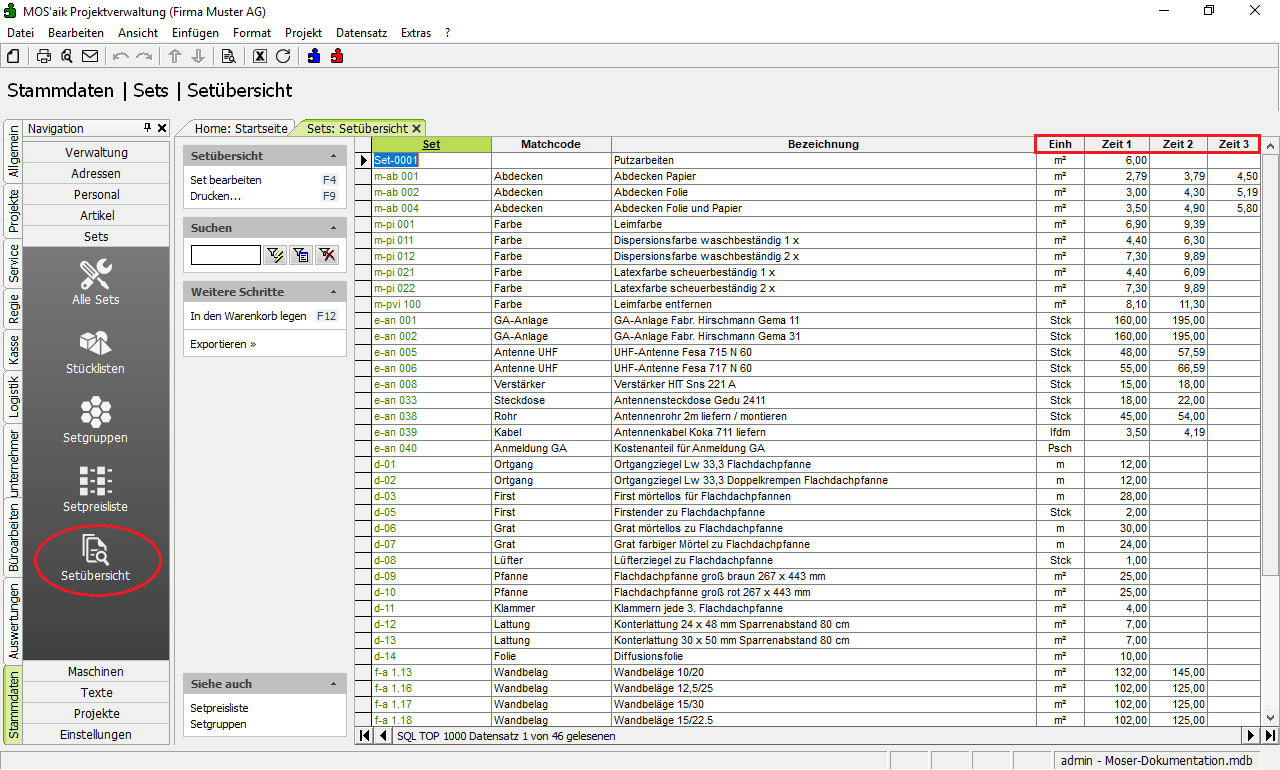Viewport: 1280px width, 770px height.
Task: Open the Datensatz menu
Action: pos(361,33)
